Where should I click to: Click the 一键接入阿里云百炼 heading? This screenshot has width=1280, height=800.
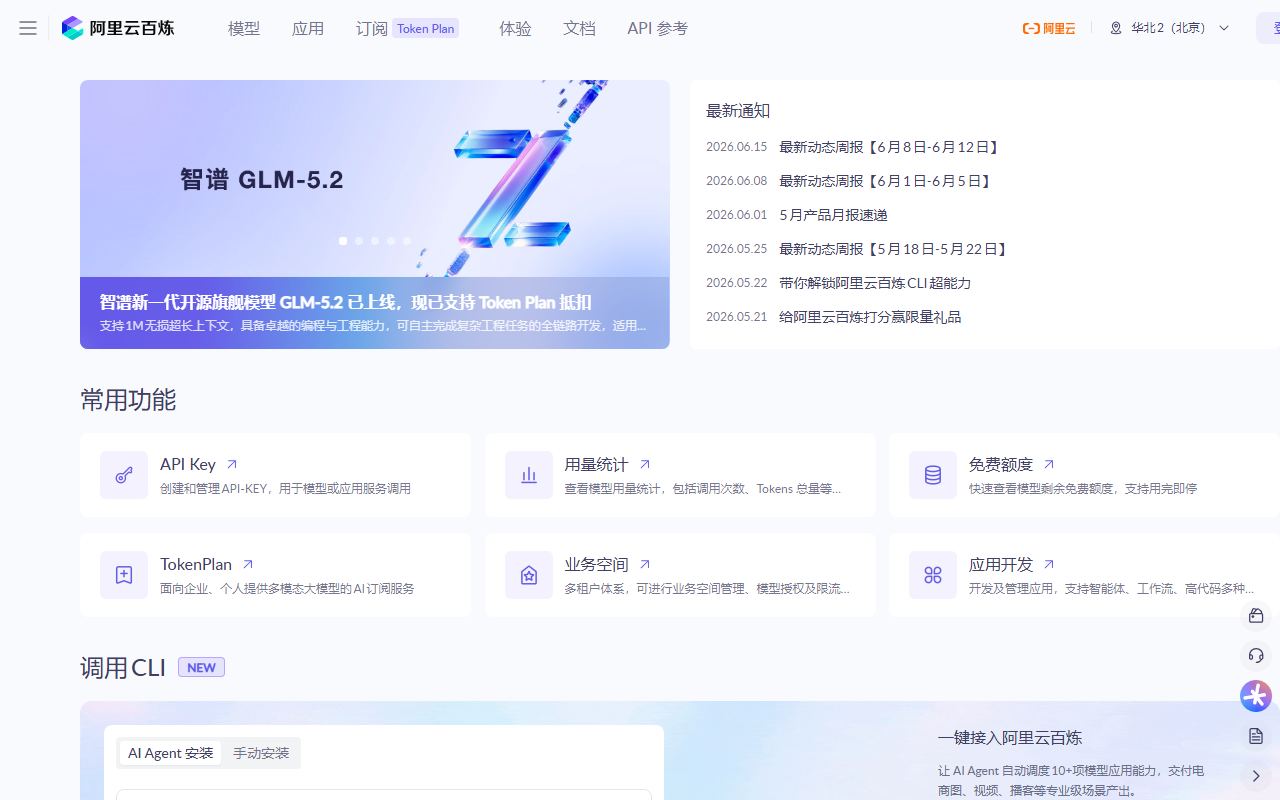tap(1010, 738)
